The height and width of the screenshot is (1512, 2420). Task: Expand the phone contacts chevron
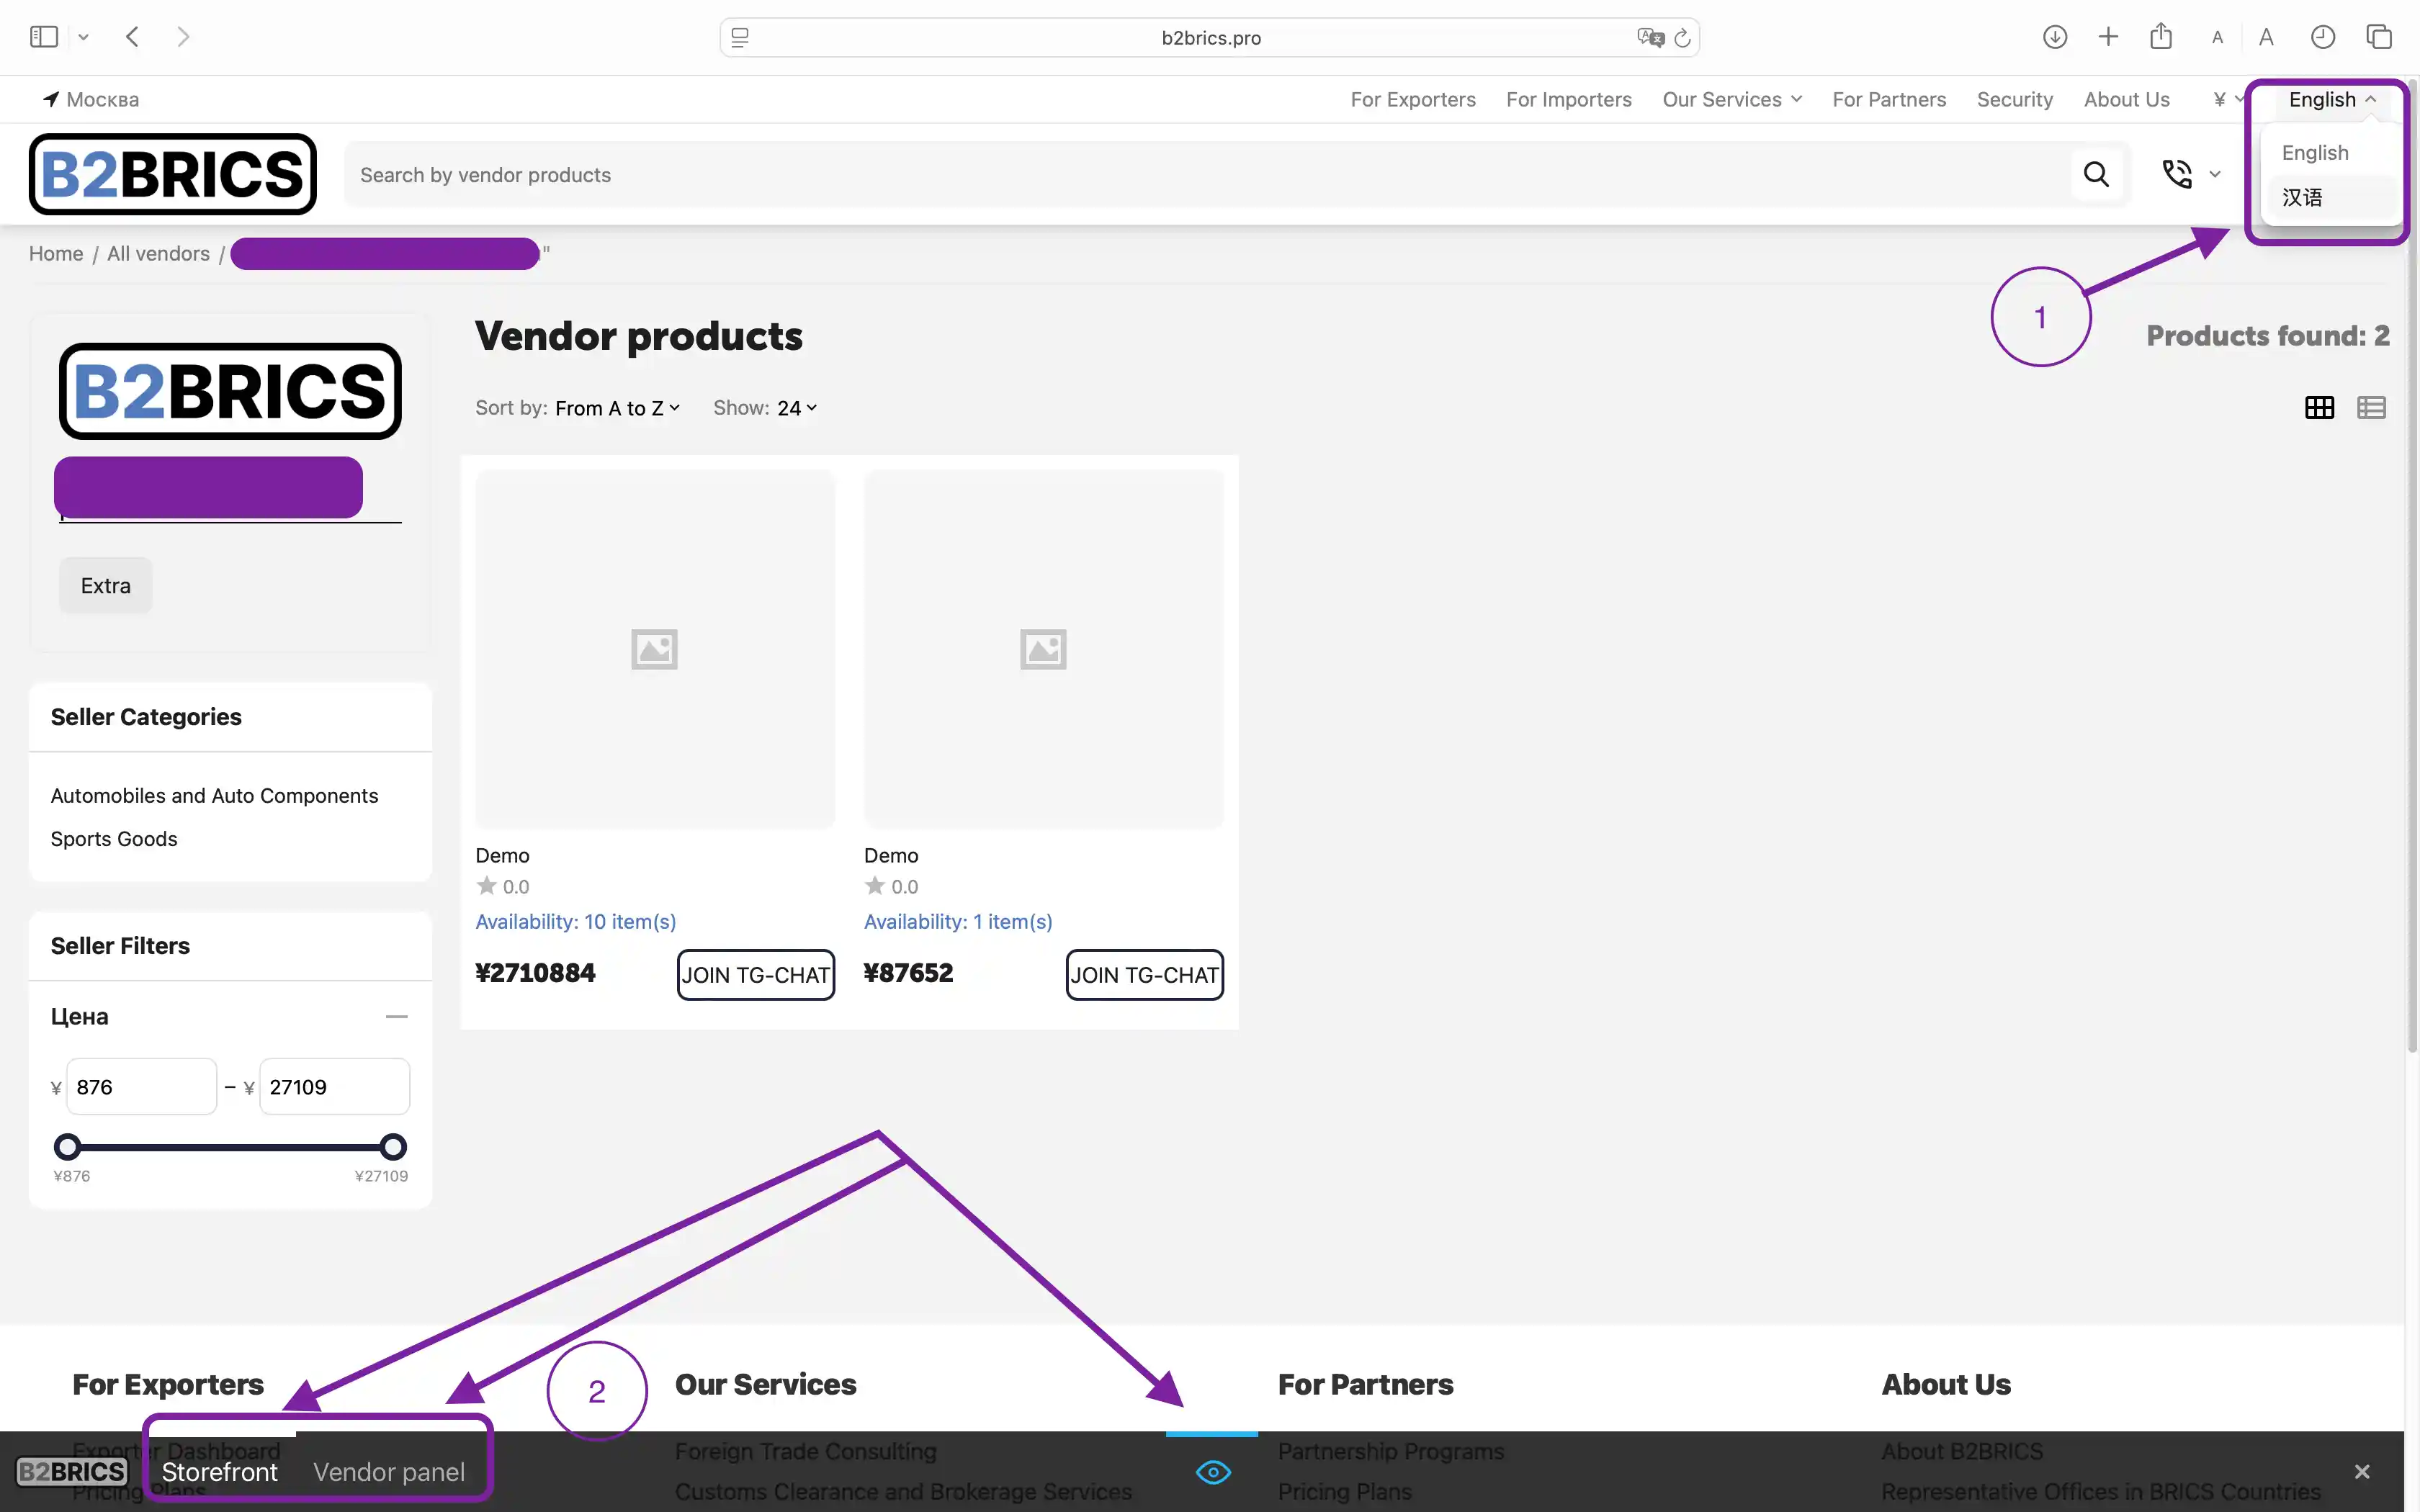(2215, 174)
